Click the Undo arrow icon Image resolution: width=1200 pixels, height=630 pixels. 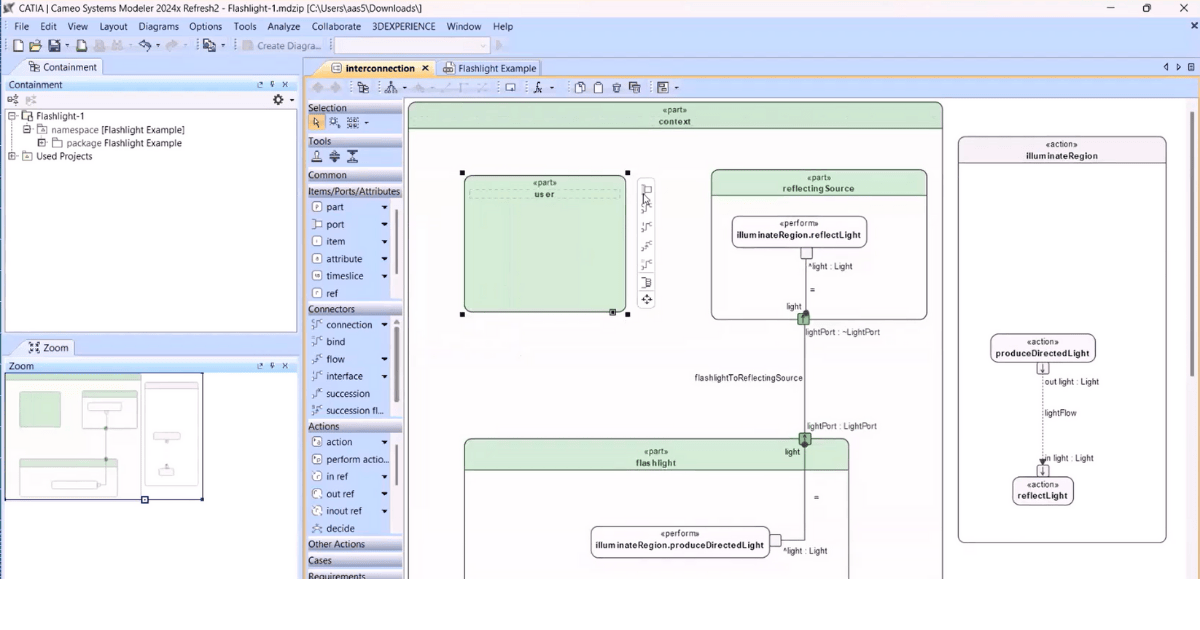(145, 45)
